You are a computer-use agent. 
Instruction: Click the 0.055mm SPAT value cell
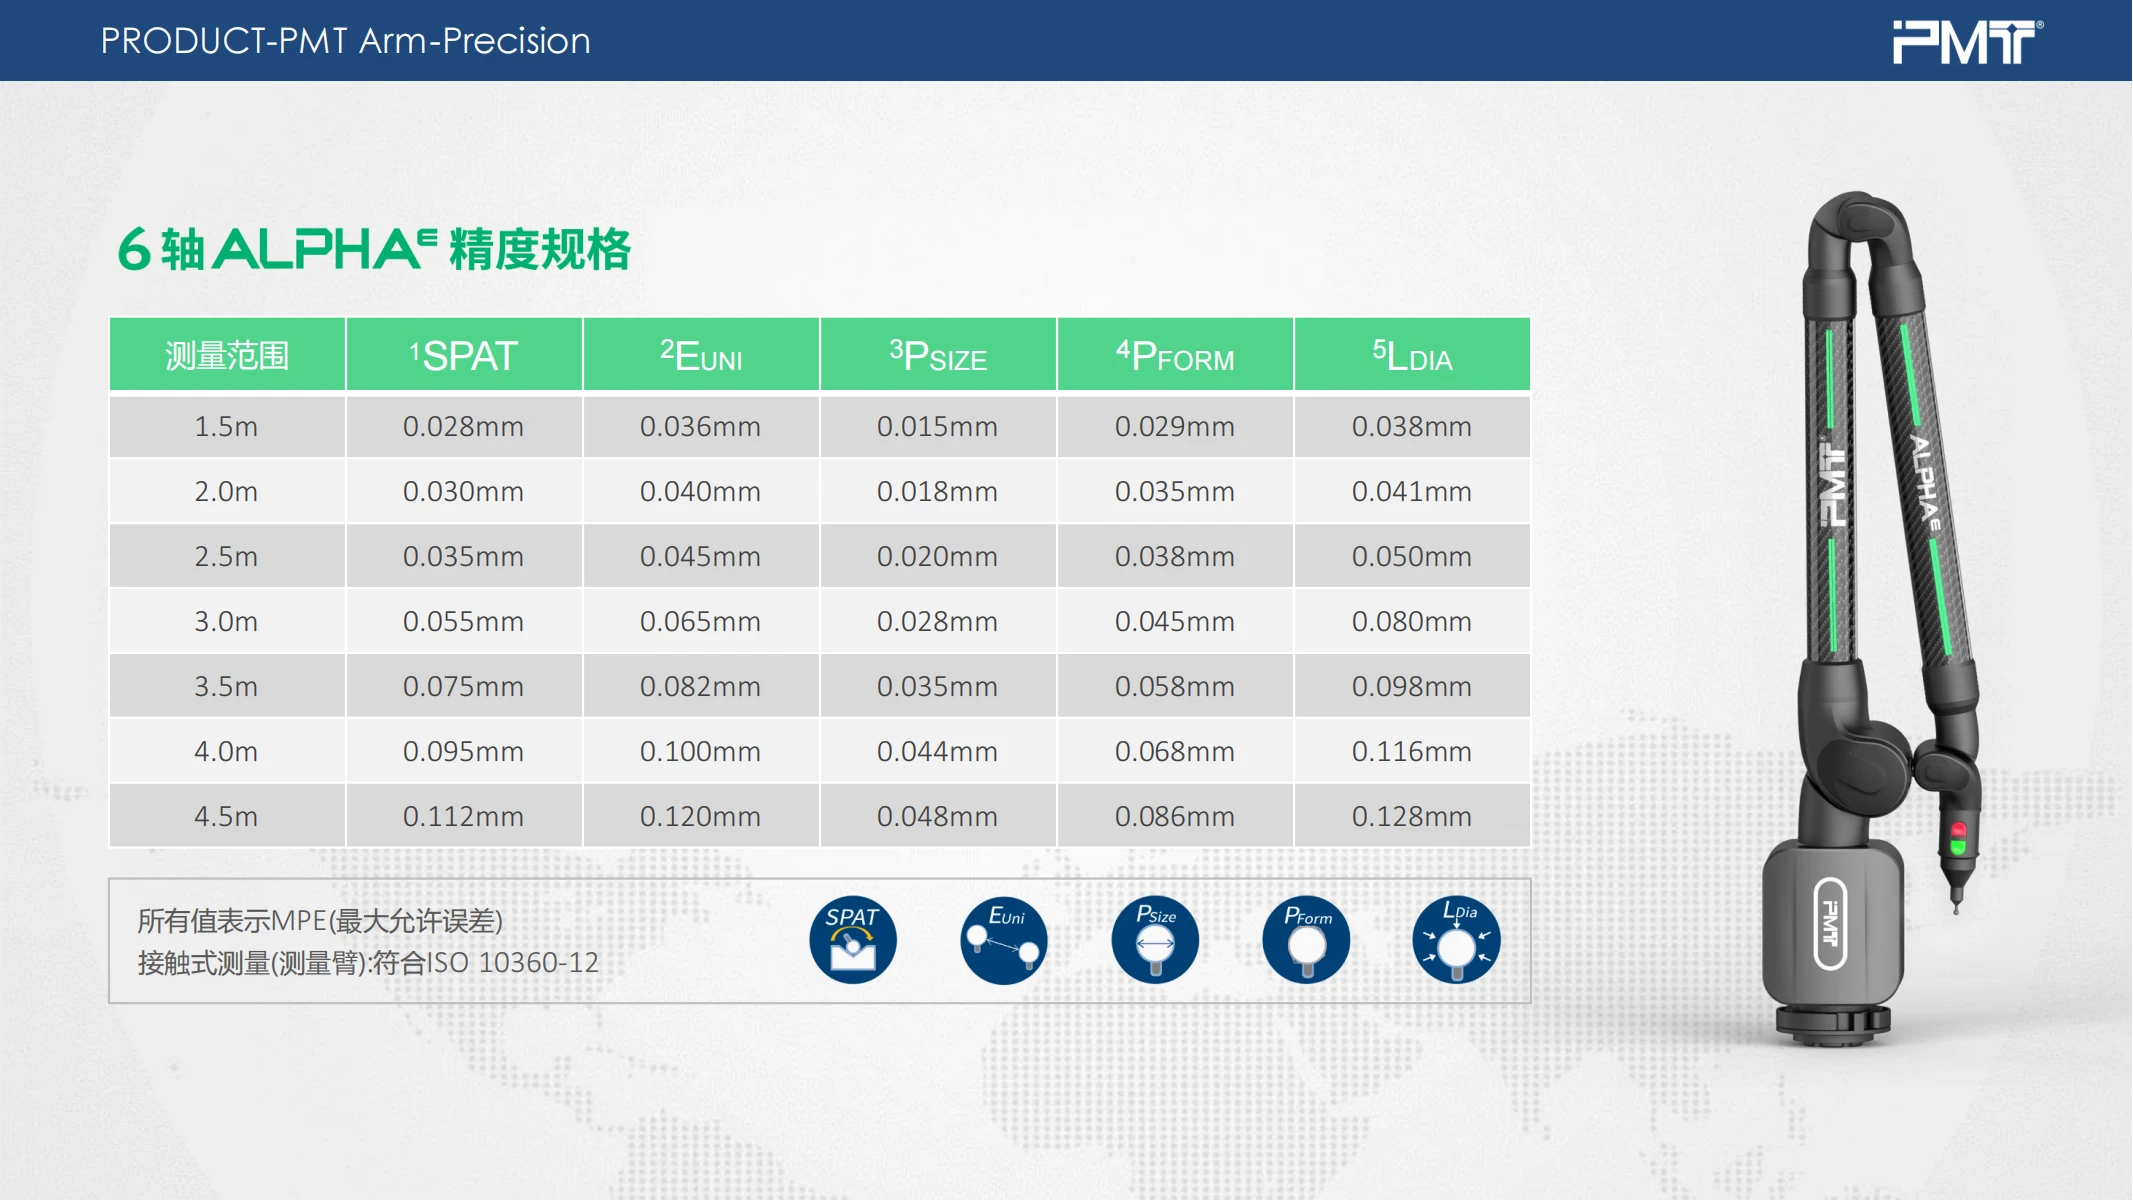[x=463, y=622]
